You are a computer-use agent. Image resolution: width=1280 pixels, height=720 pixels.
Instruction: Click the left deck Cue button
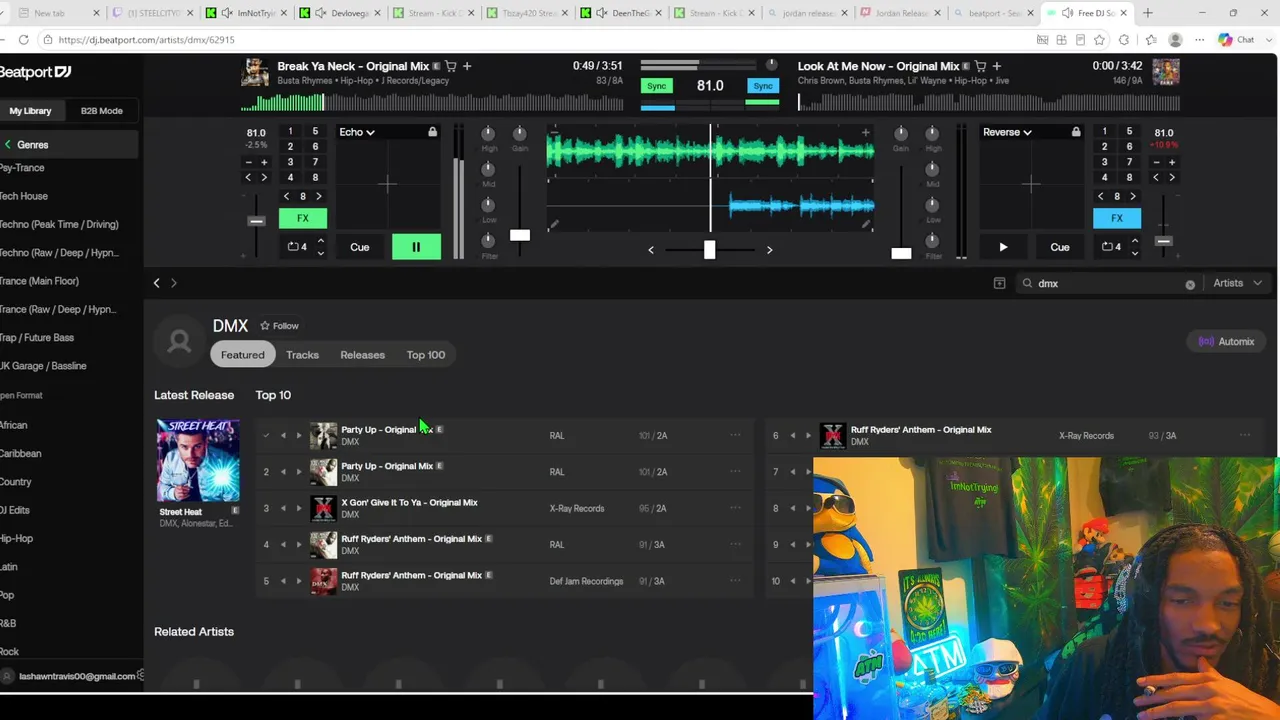click(359, 247)
